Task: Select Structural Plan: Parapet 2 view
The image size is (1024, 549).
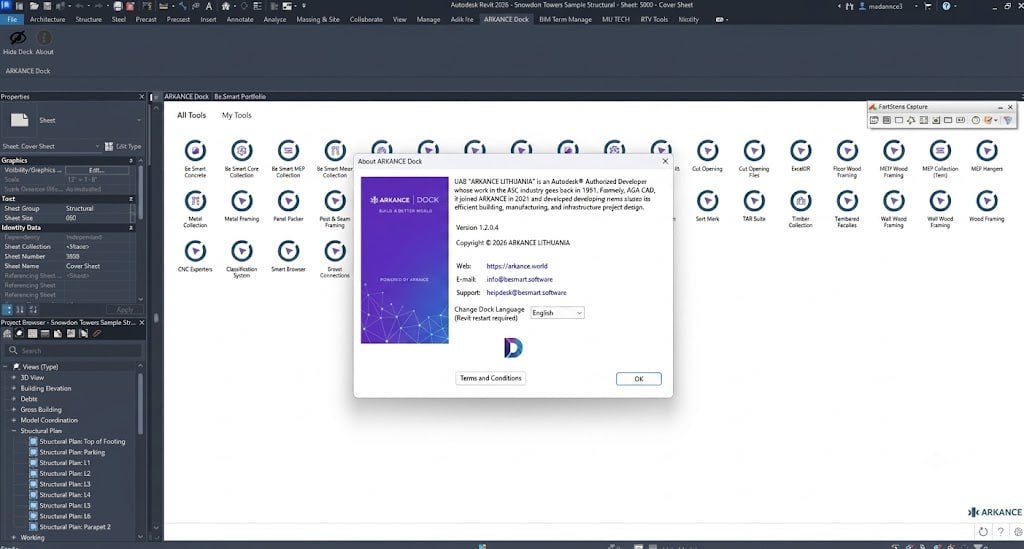Action: click(x=75, y=527)
